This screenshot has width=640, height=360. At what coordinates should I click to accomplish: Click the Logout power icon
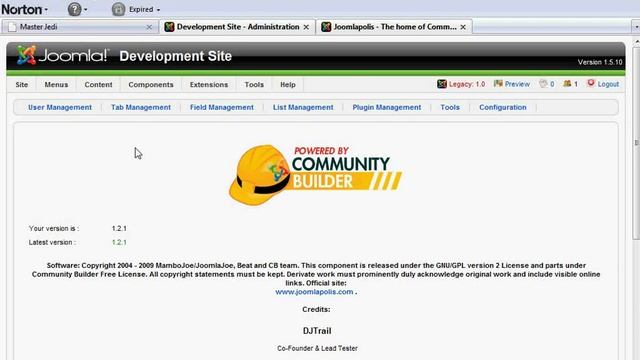coord(591,83)
